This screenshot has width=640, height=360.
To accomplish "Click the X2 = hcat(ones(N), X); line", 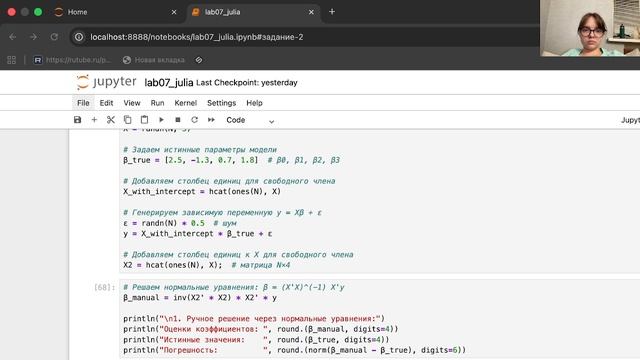I will point(207,265).
